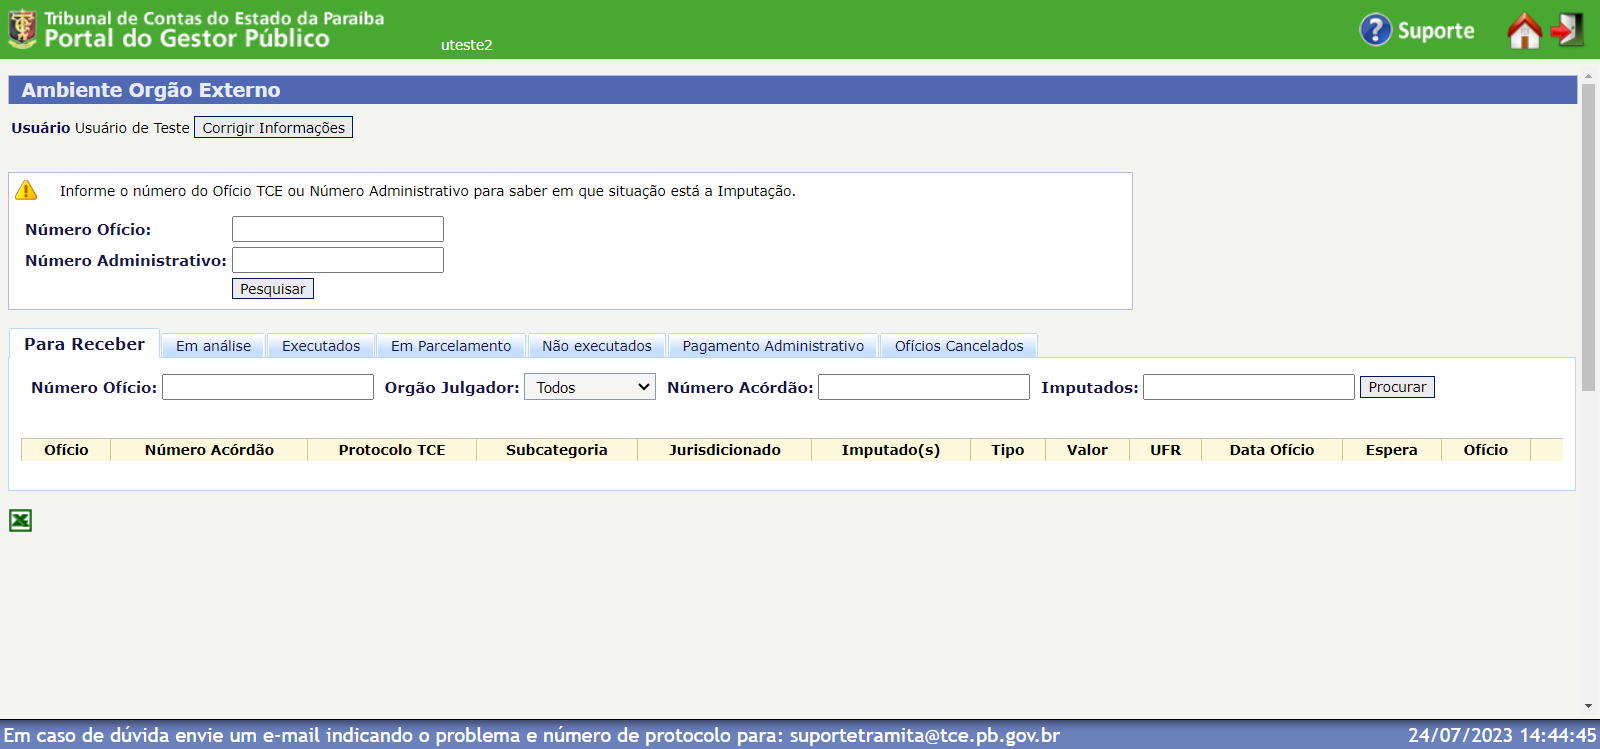Click Jurisdicionado column header
This screenshot has height=749, width=1600.
click(725, 450)
